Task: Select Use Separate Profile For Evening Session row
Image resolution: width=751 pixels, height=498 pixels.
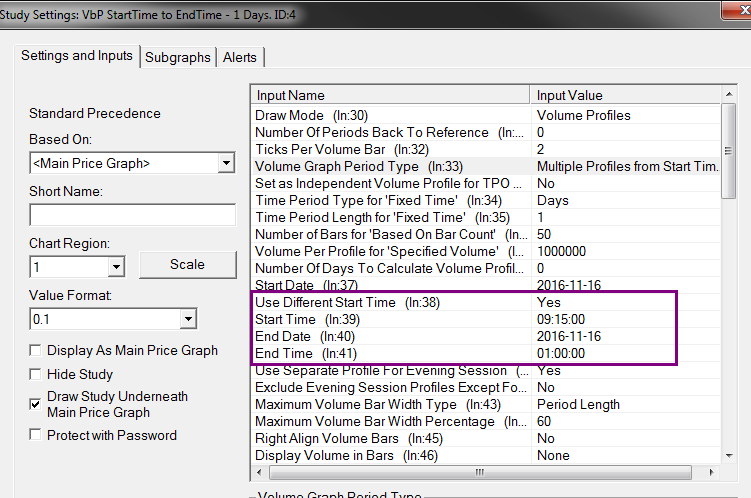Action: (486, 370)
